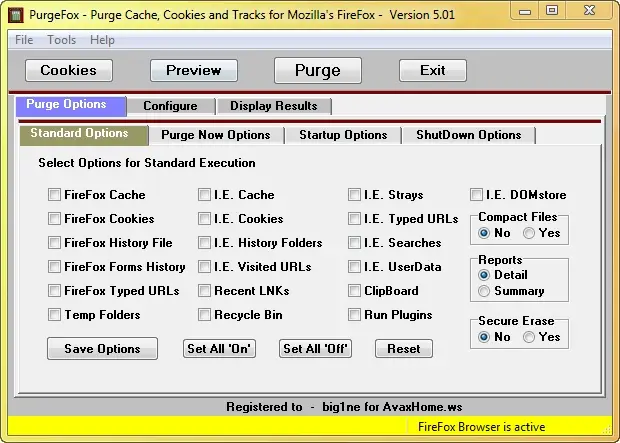
Task: Enable the I.E. Cookies checkbox
Action: pos(204,219)
